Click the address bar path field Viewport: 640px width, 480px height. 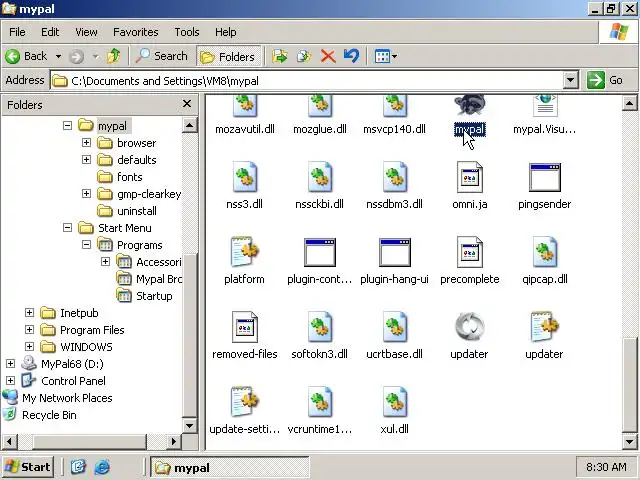point(306,80)
